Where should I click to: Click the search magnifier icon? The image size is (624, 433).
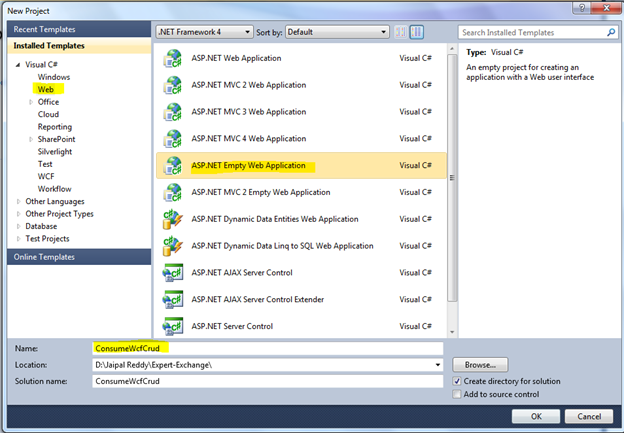coord(611,32)
